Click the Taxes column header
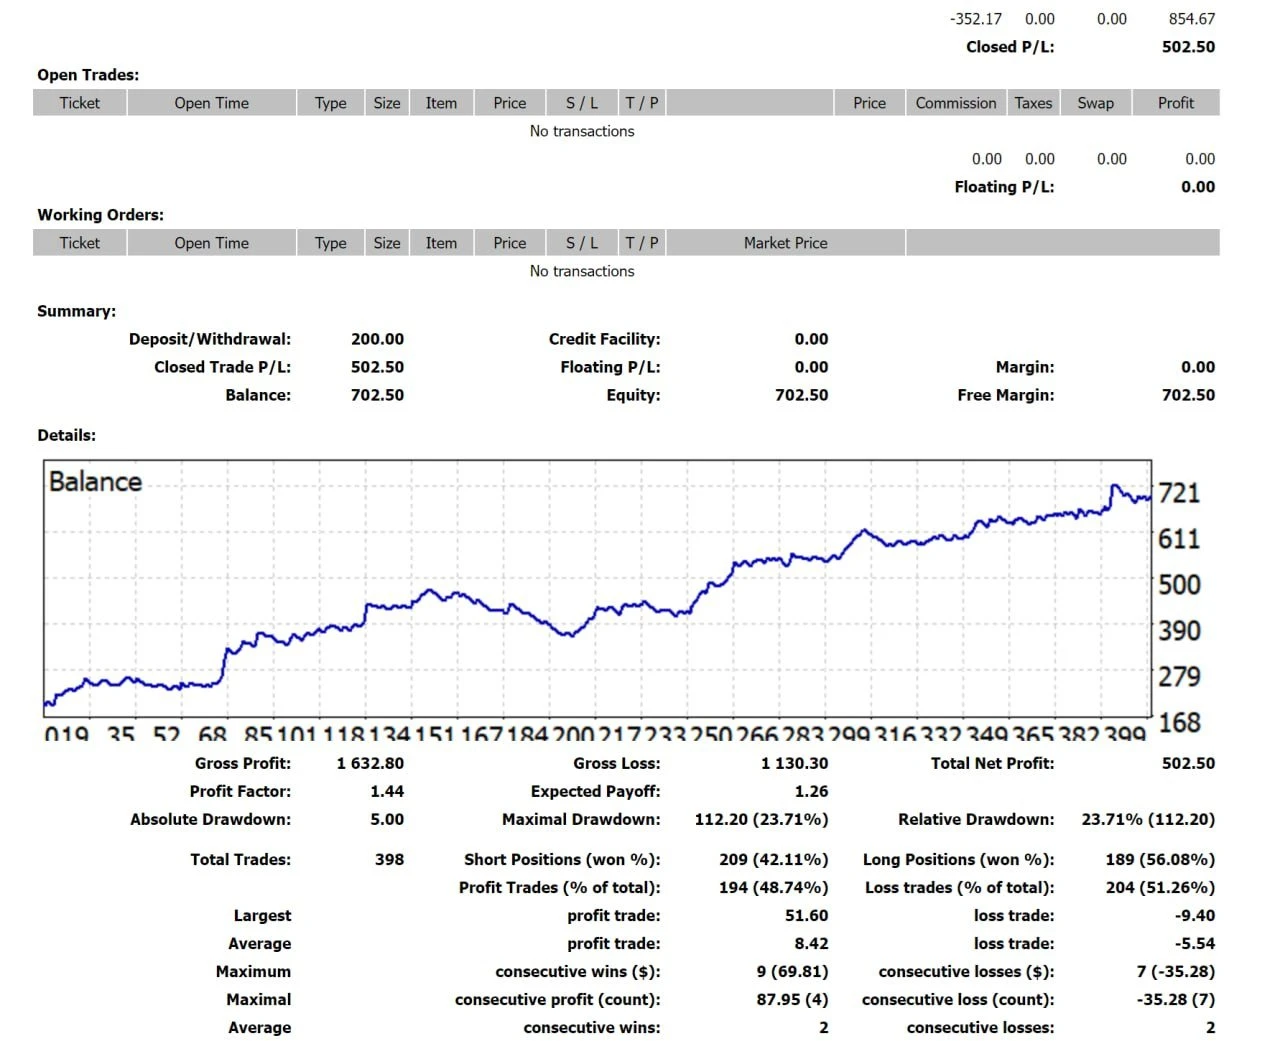 1033,103
